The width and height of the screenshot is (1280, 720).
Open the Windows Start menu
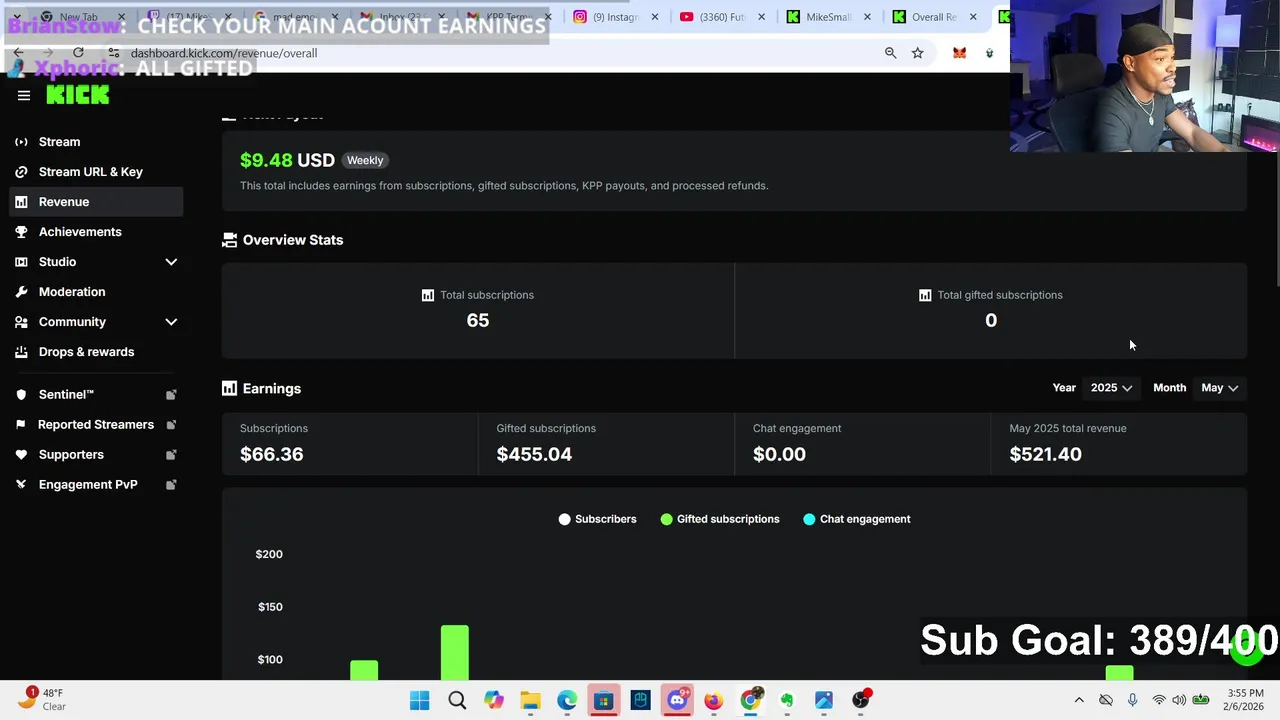[x=419, y=700]
